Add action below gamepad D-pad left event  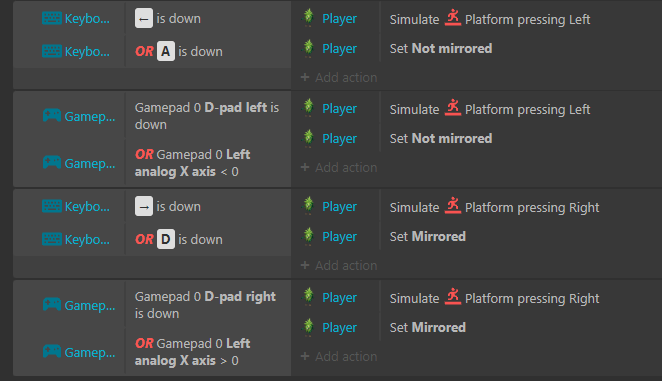(339, 168)
